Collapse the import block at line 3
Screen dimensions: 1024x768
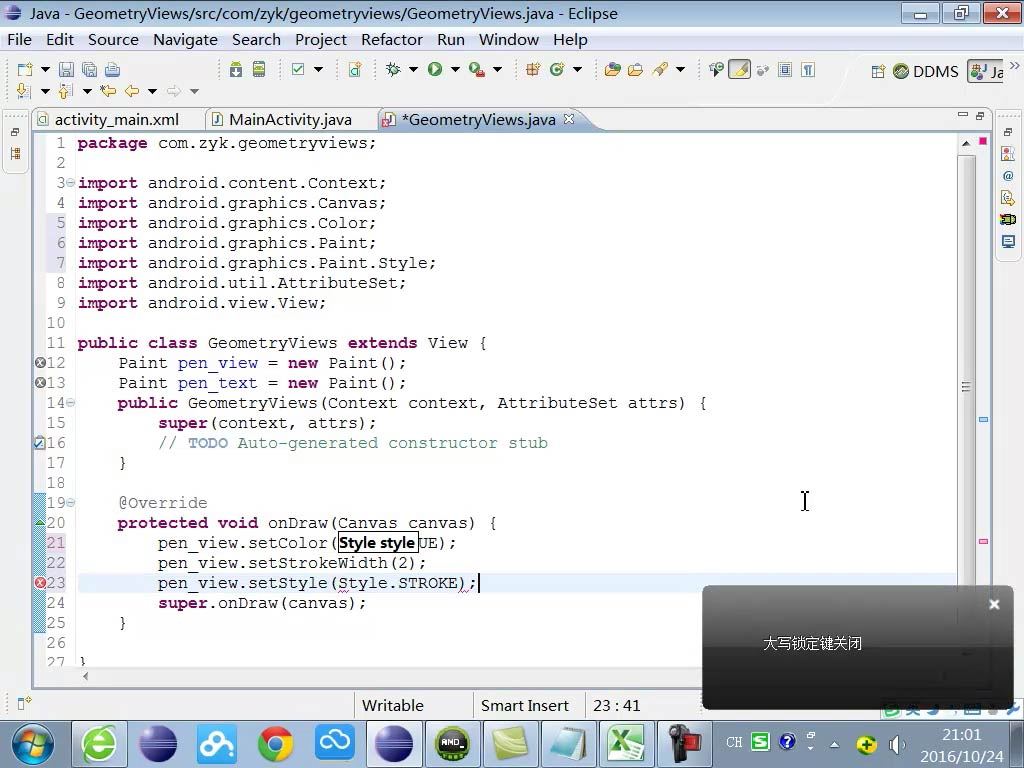(x=71, y=182)
